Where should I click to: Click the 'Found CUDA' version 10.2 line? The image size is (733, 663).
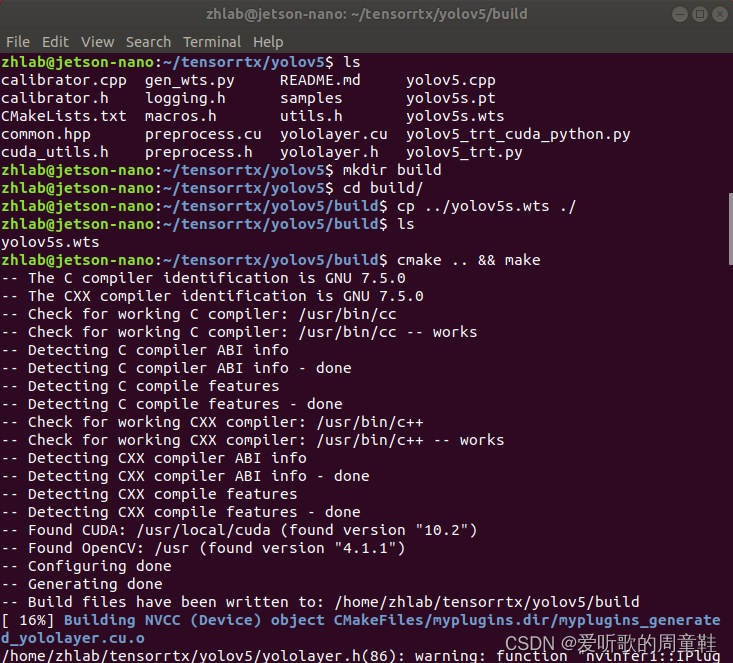click(239, 530)
